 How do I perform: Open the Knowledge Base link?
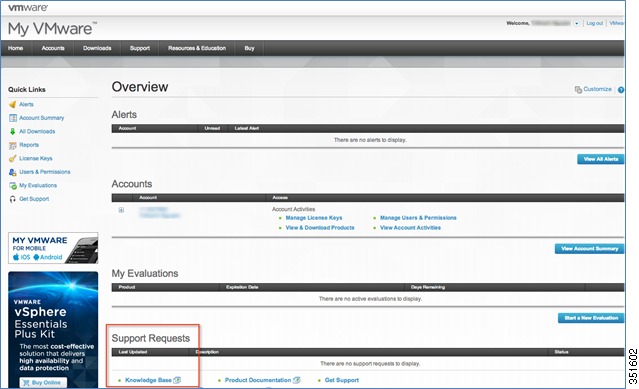click(x=148, y=380)
